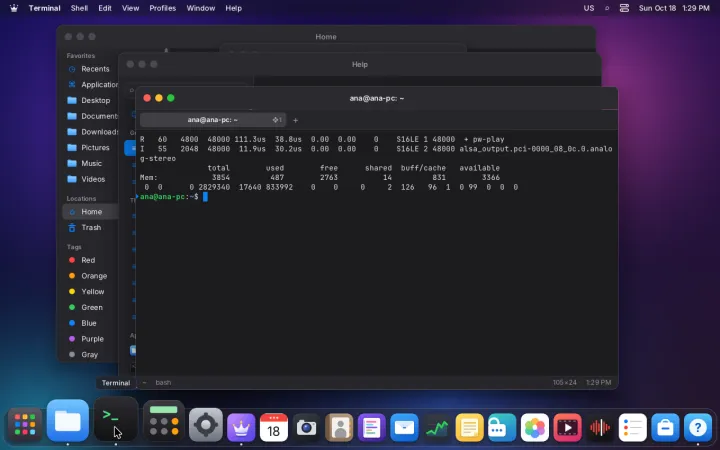Filter by the Orange tag
Viewport: 720px width, 450px height.
(x=90, y=276)
